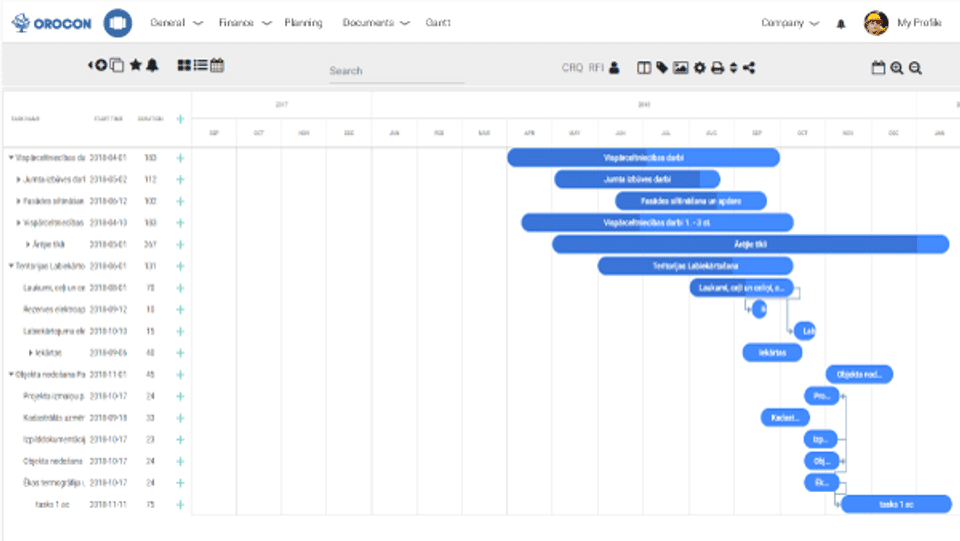The width and height of the screenshot is (960, 541).
Task: Switch to grid tile view
Action: [x=184, y=65]
